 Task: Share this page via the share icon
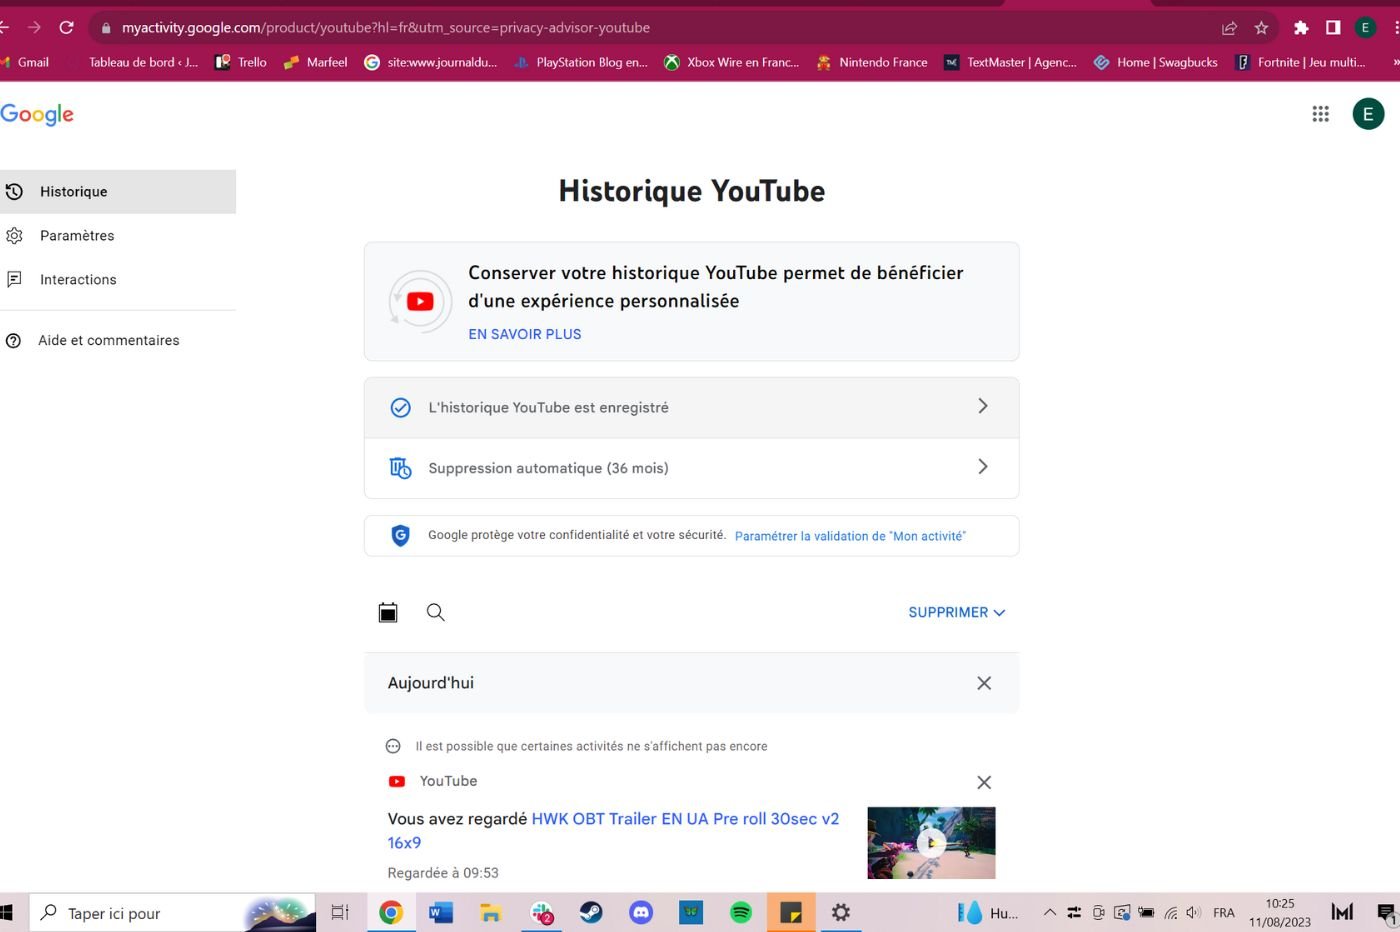(1229, 27)
